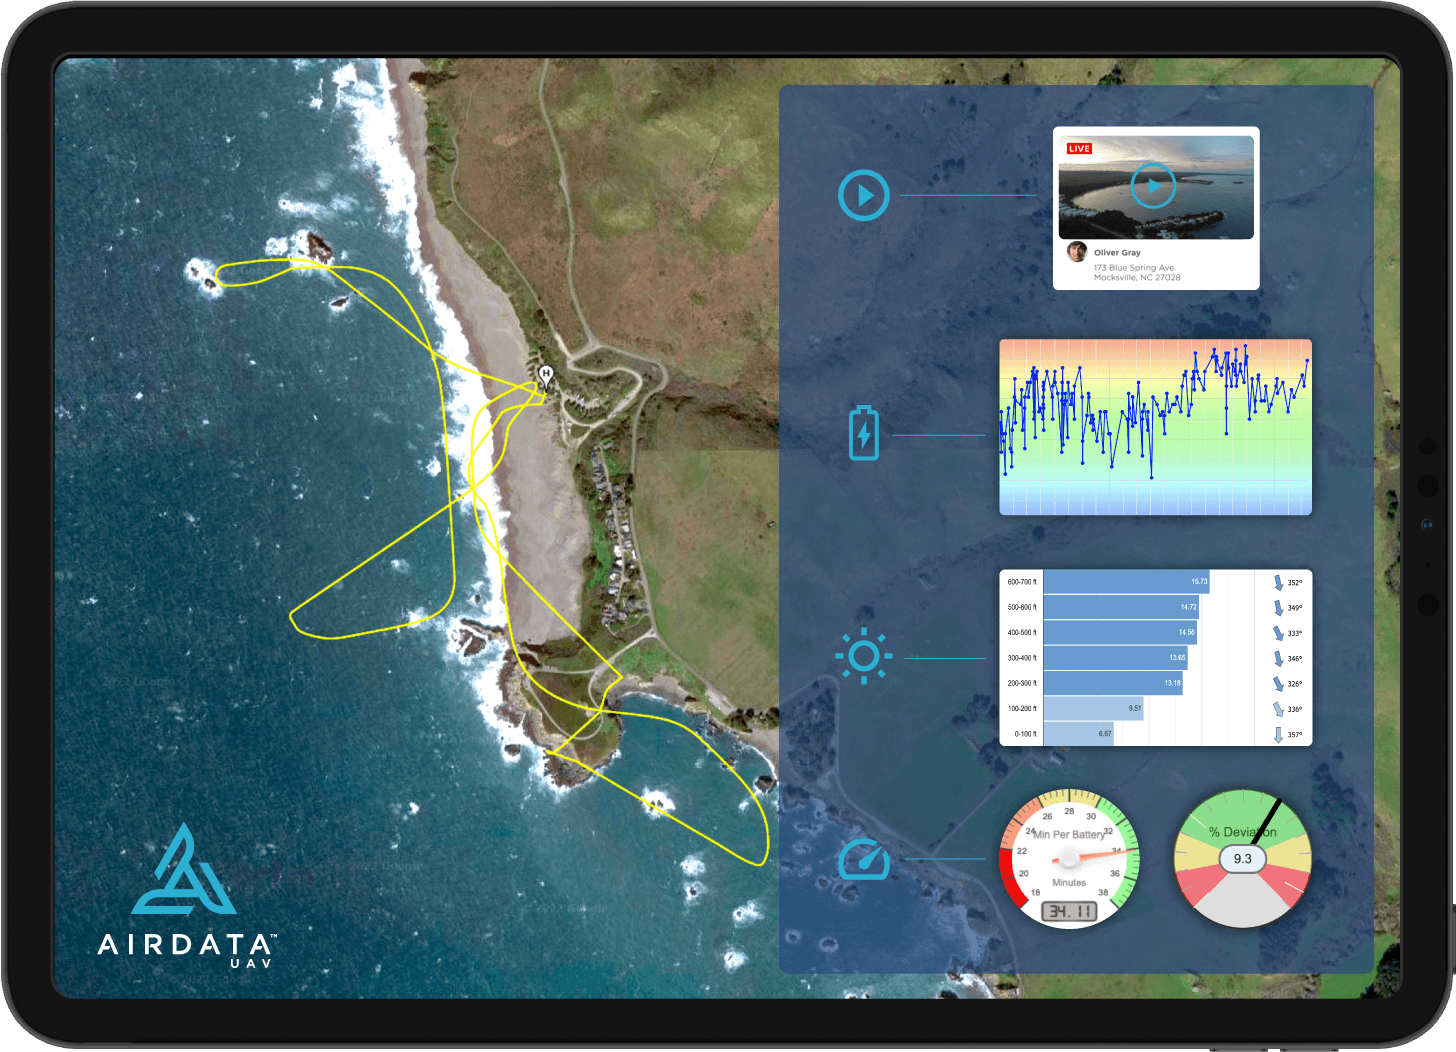1456x1052 pixels.
Task: Click Oliver Gray's profile avatar
Action: [x=1076, y=251]
